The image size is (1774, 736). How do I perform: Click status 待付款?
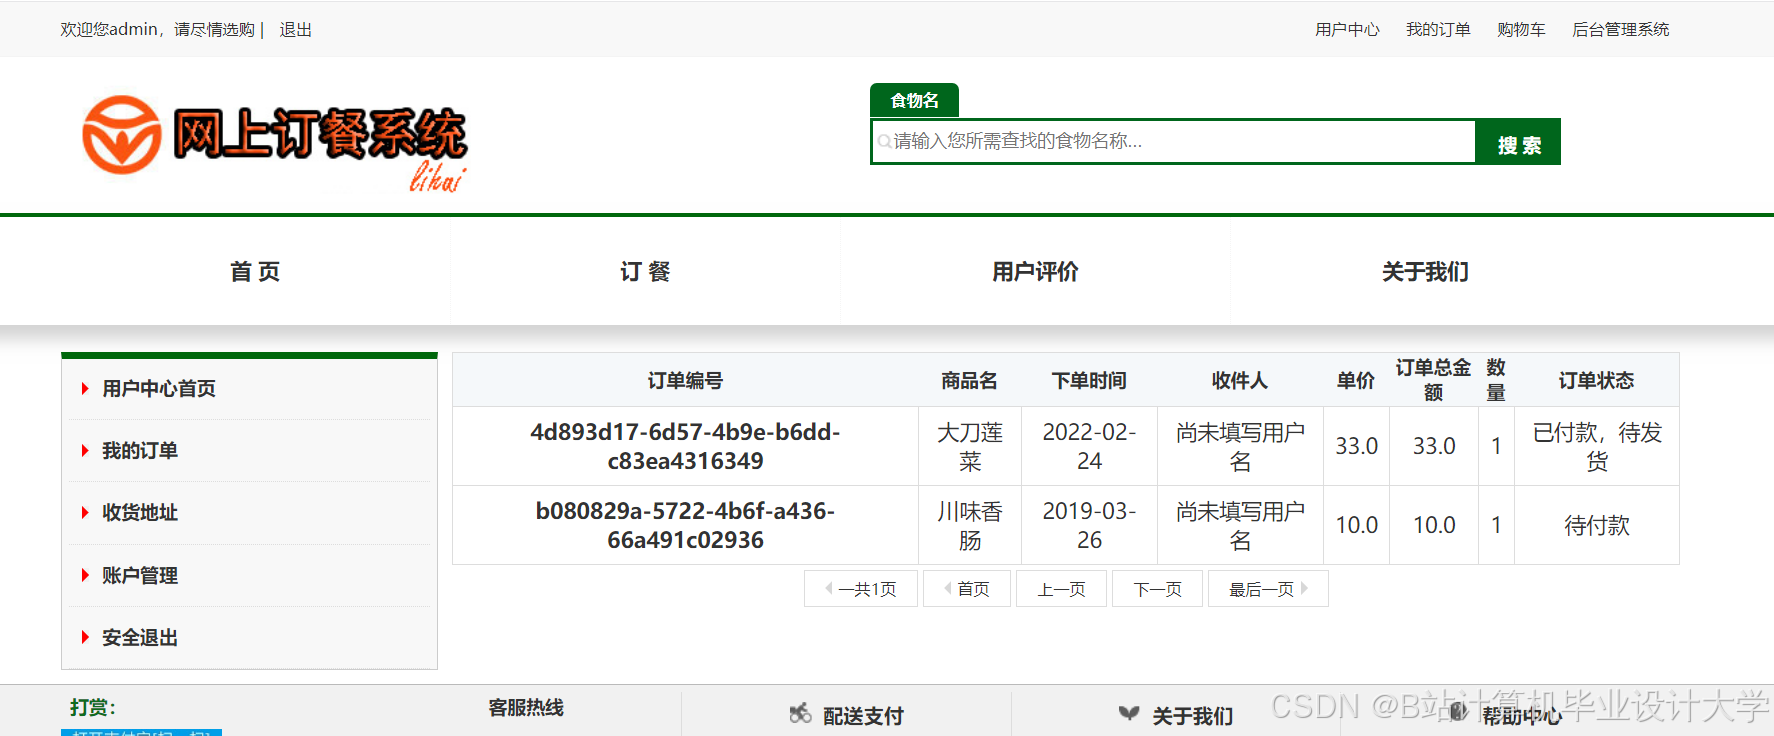[1597, 525]
